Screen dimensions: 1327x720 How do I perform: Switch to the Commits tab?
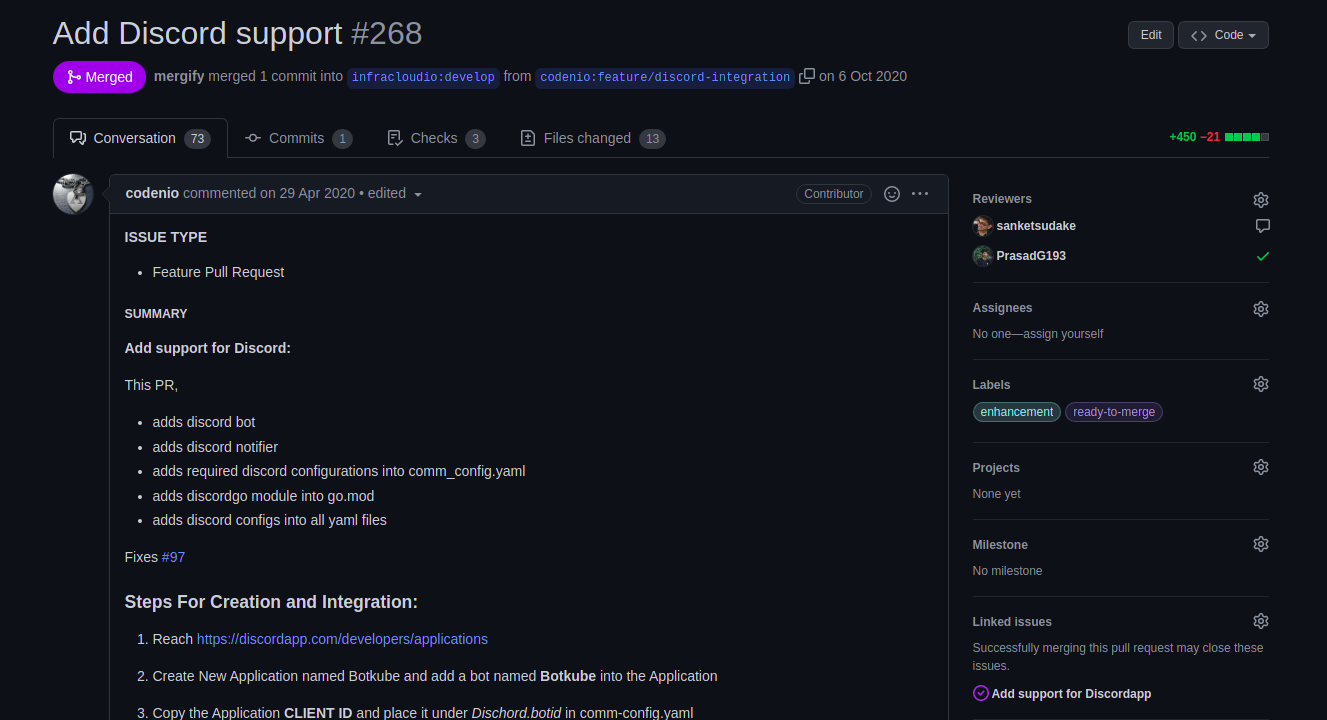[x=298, y=138]
